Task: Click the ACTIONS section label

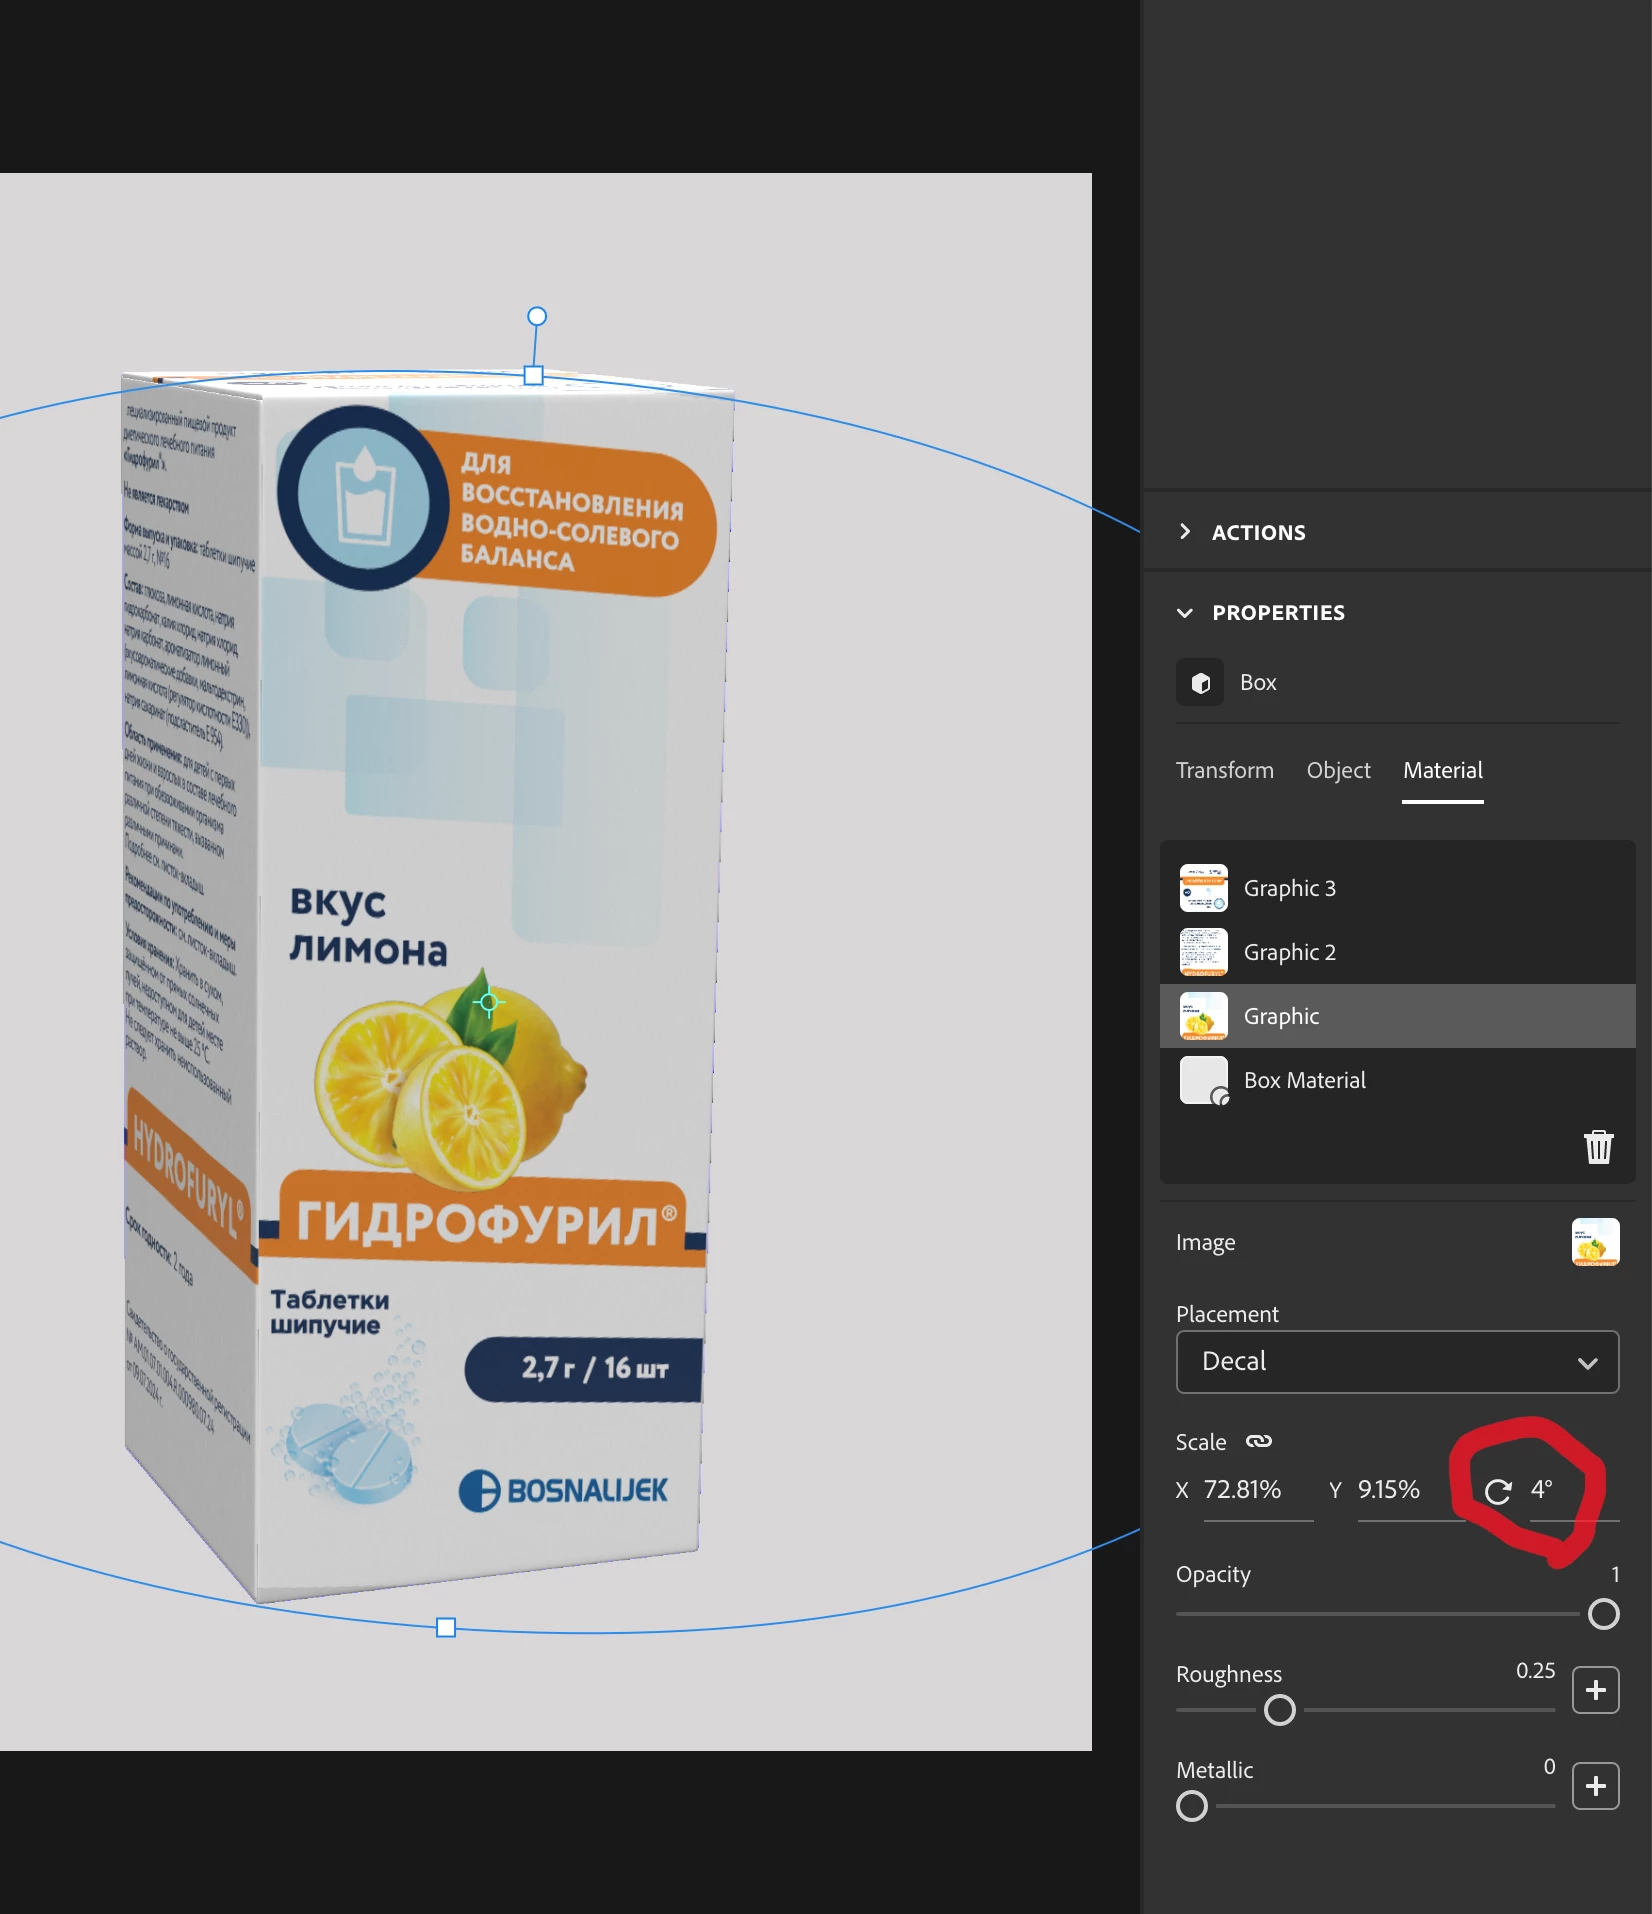Action: tap(1258, 533)
